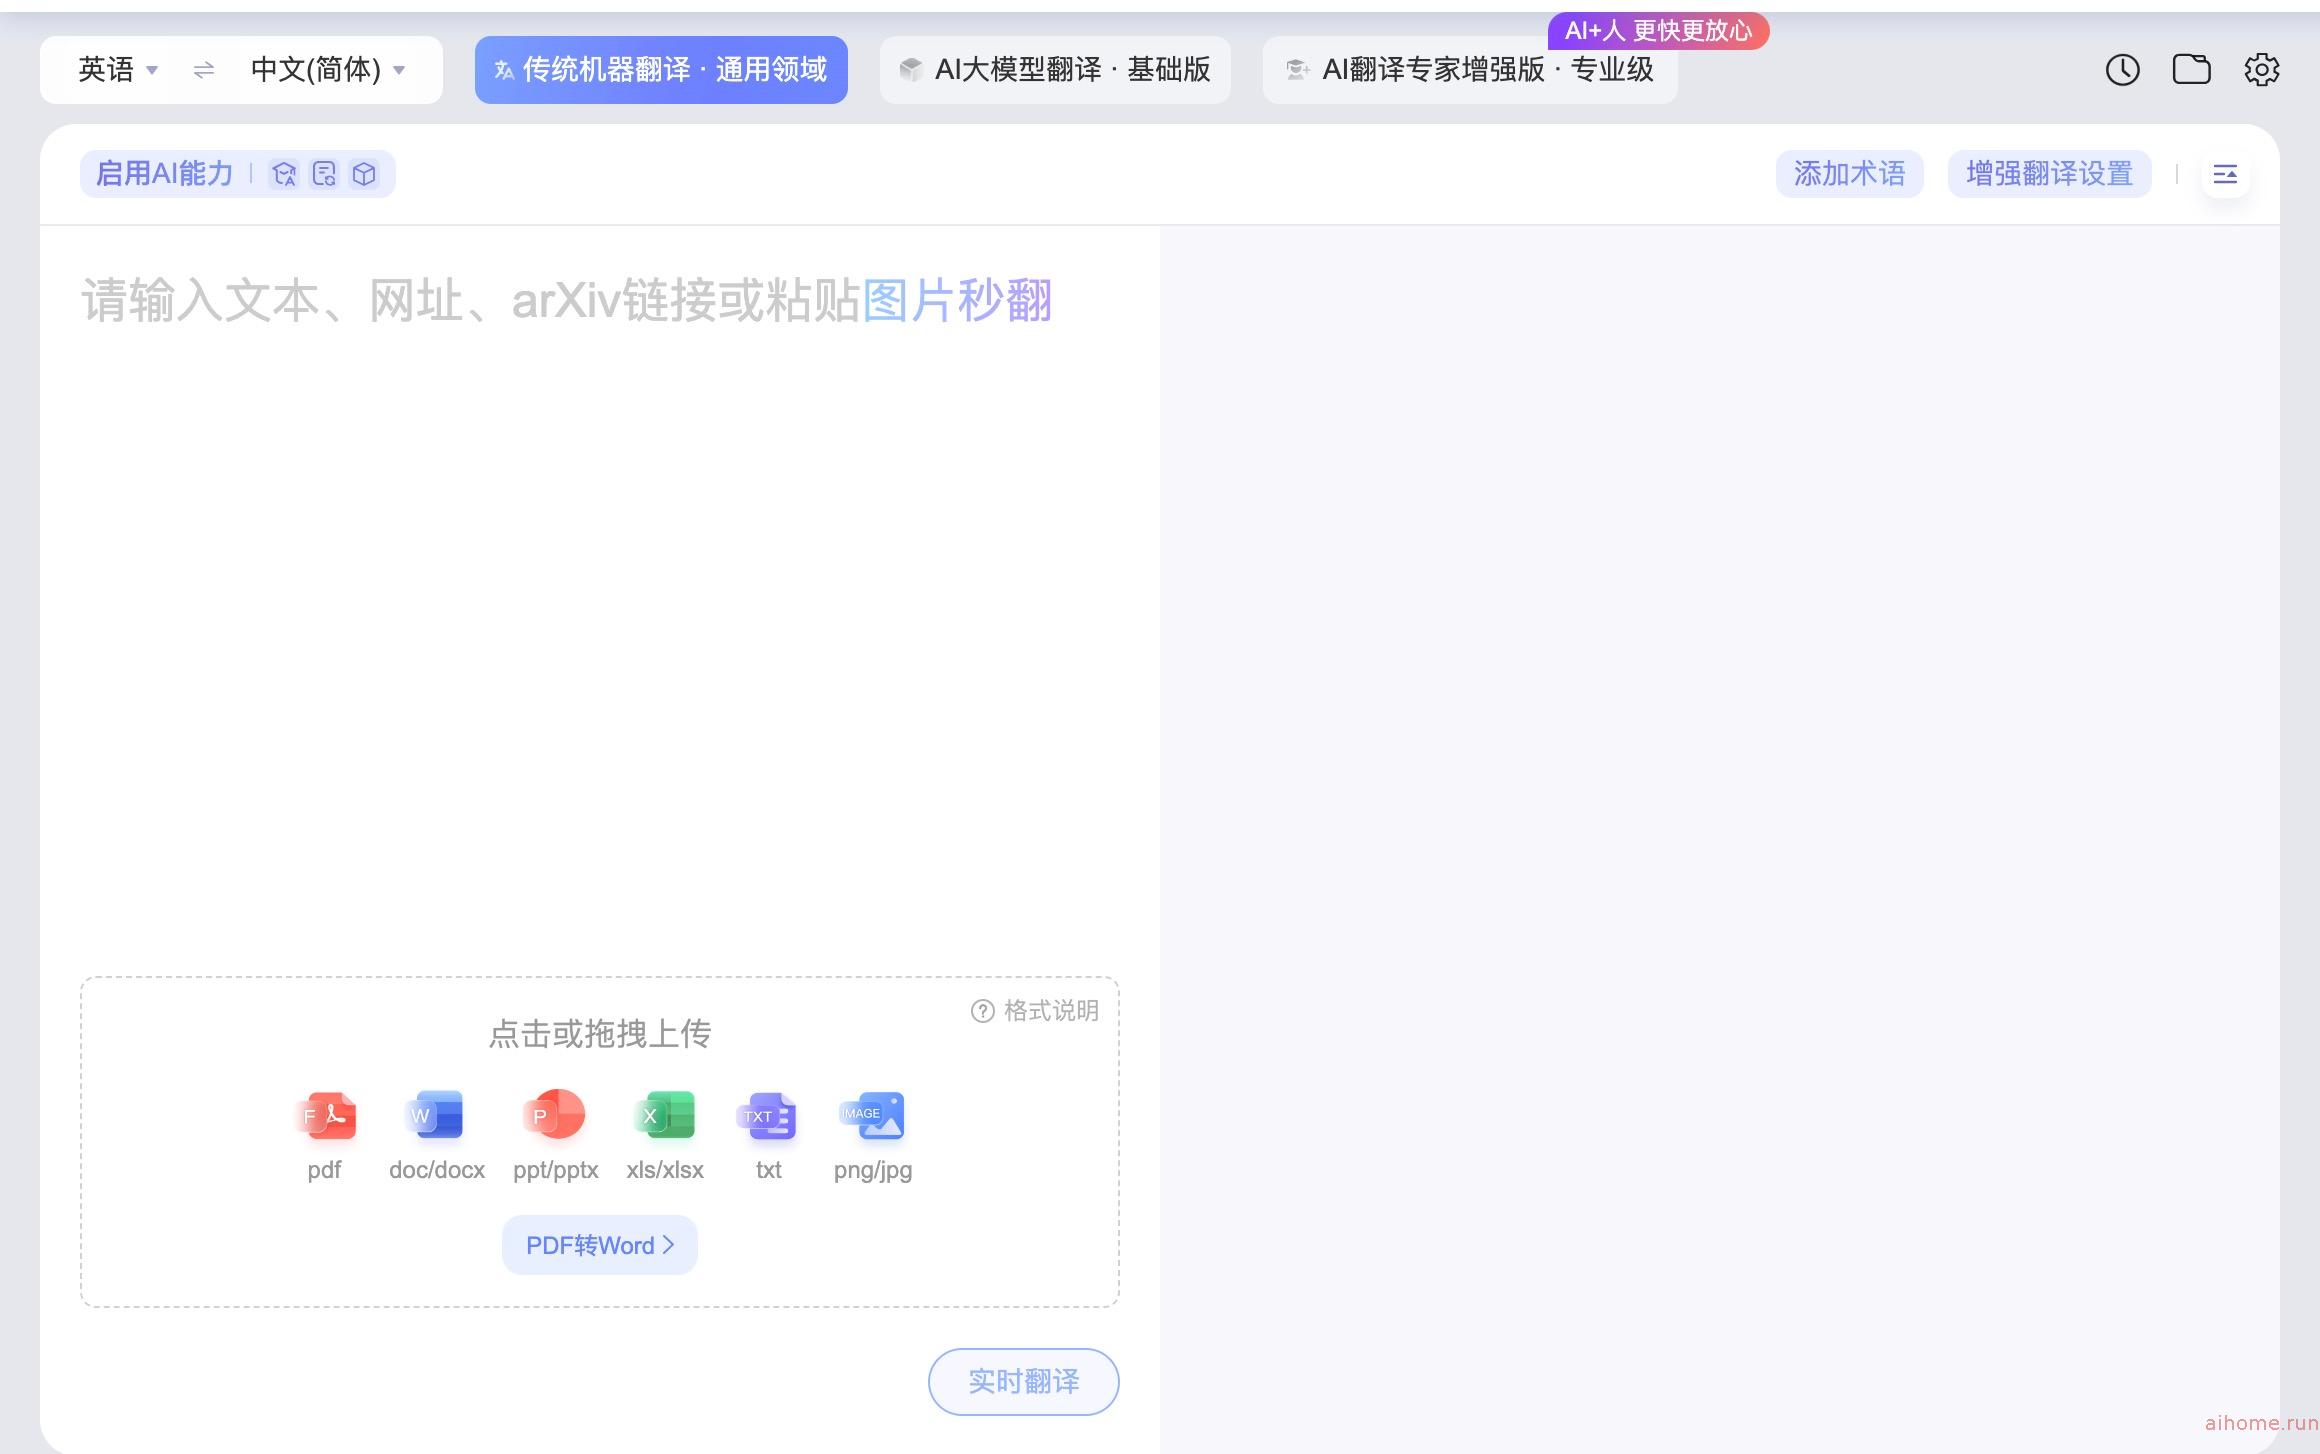Image resolution: width=2320 pixels, height=1454 pixels.
Task: Select the ppt/pptx upload icon
Action: (554, 1115)
